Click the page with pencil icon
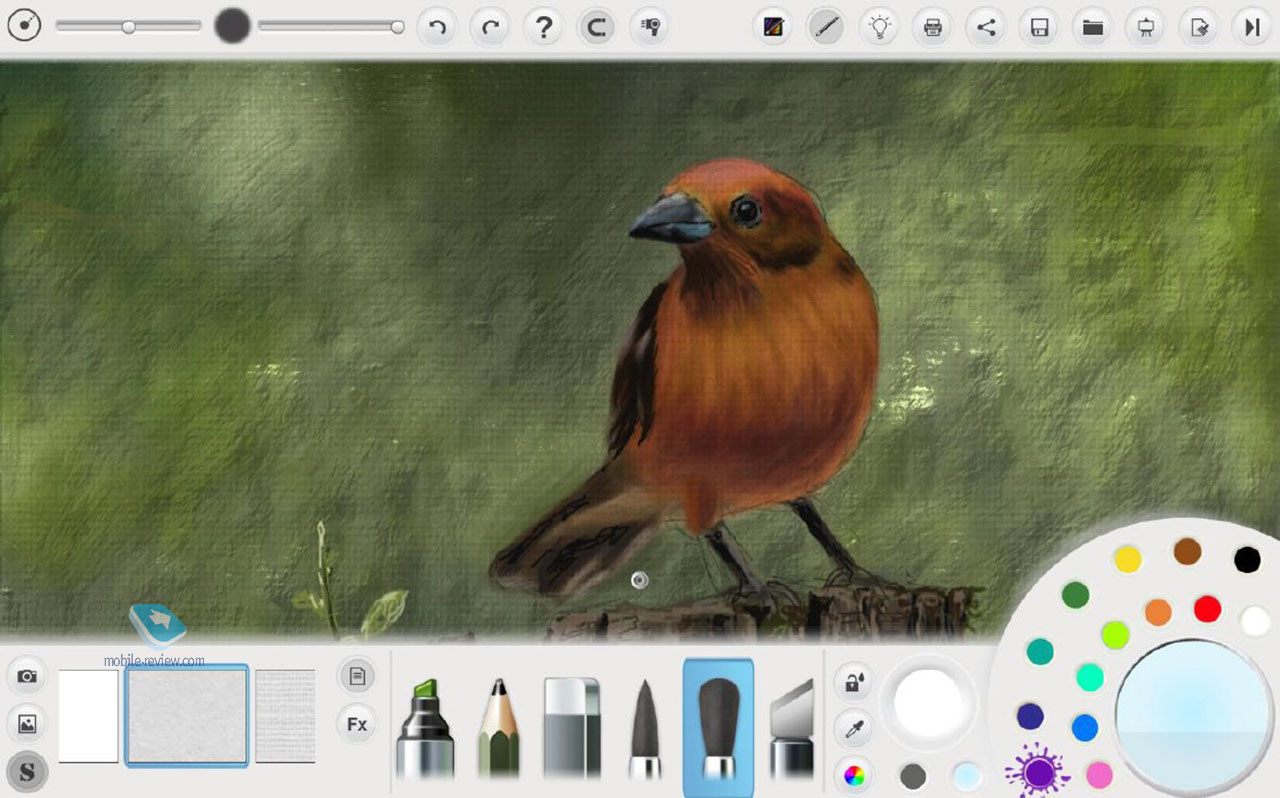The height and width of the screenshot is (798, 1280). click(x=1199, y=27)
